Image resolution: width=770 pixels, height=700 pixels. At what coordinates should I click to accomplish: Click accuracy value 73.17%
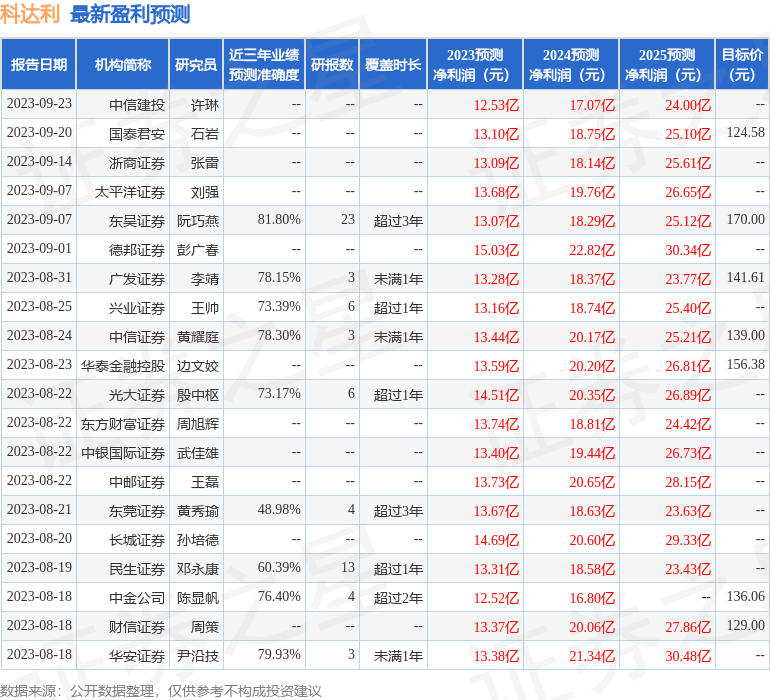pos(279,393)
